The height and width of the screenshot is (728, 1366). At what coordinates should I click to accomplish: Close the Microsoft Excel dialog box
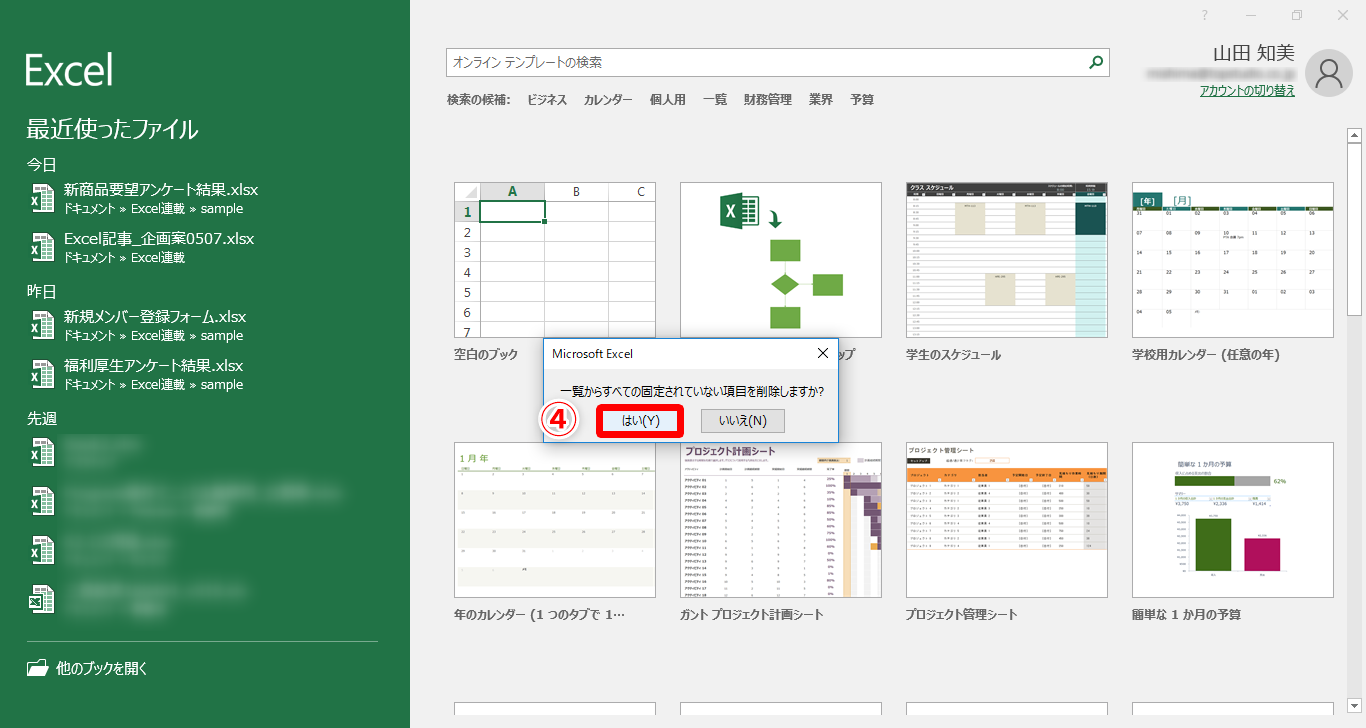point(822,353)
